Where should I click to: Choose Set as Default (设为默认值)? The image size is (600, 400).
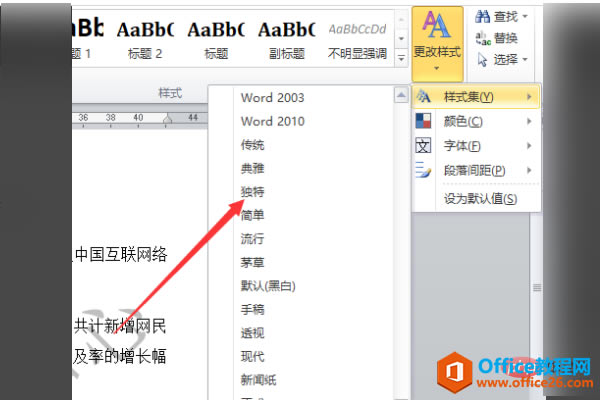pos(480,199)
